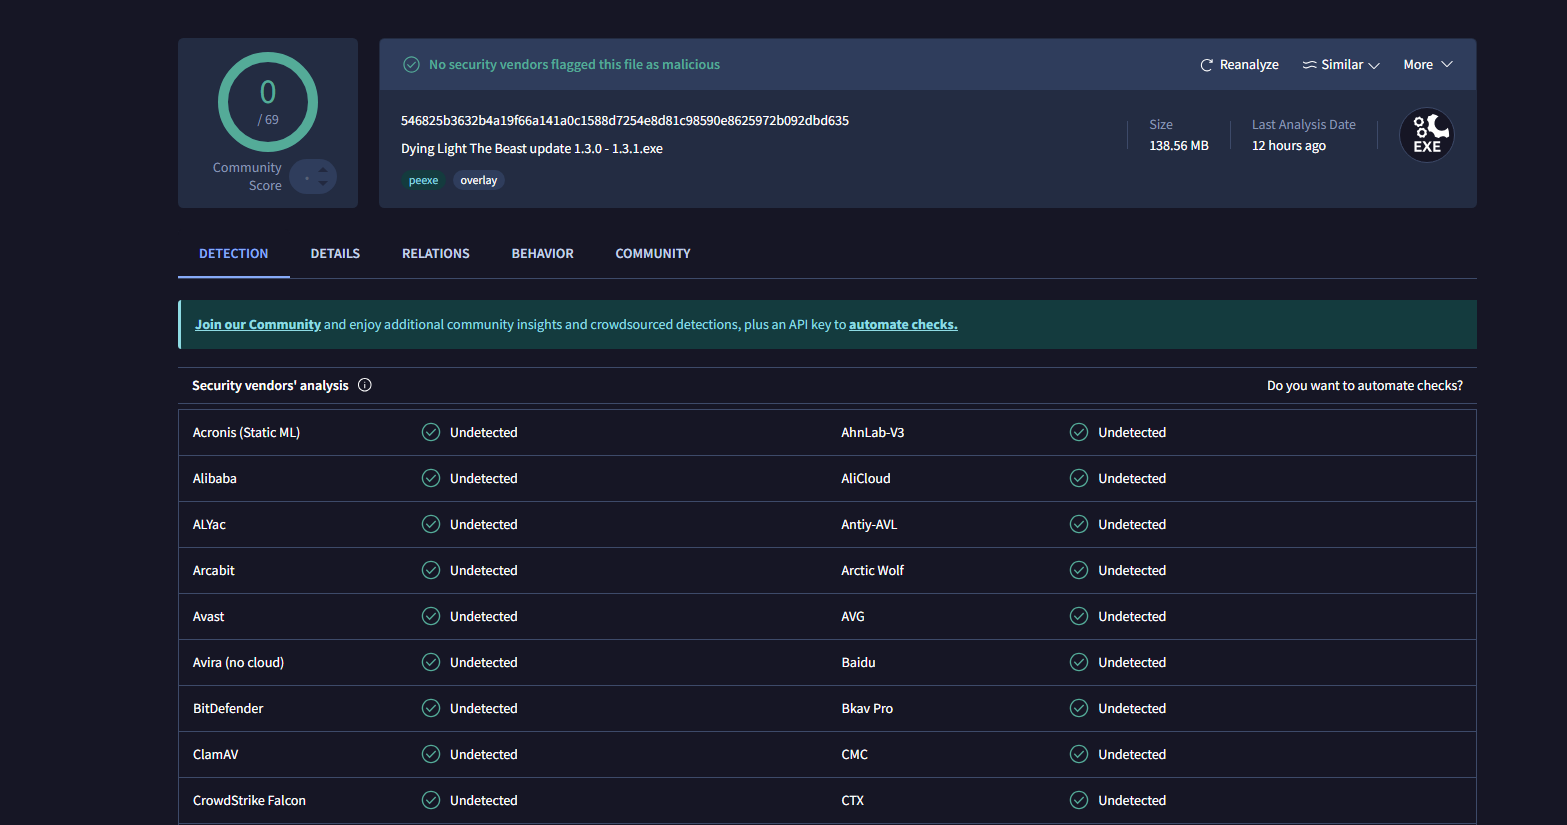
Task: Click the Undetected check icon for AhnLab-V3
Action: 1079,432
